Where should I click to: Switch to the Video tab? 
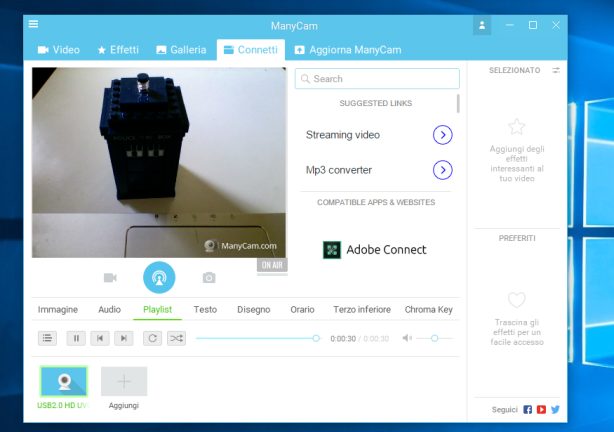pos(59,50)
